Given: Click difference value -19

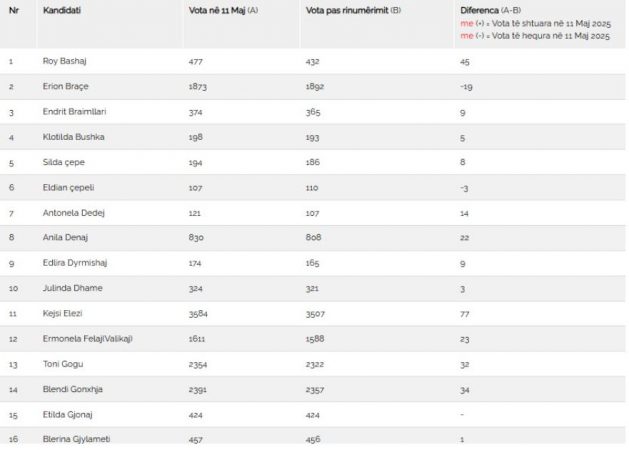Looking at the screenshot, I should [466, 87].
